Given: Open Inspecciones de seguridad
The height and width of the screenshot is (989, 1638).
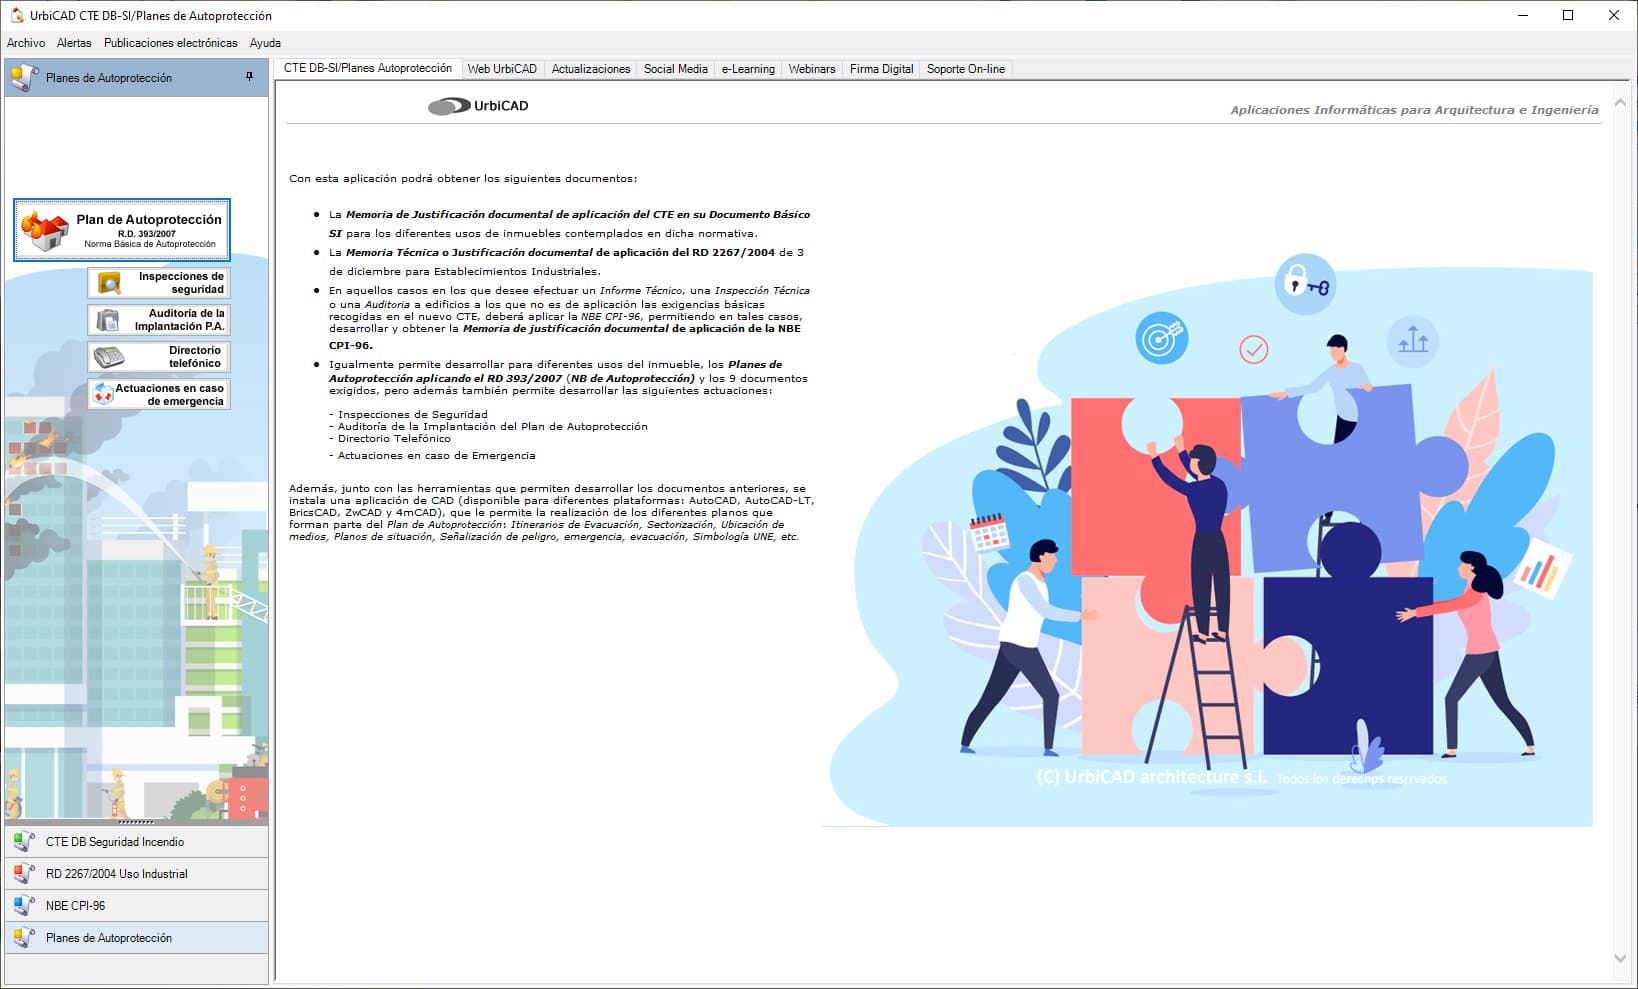Looking at the screenshot, I should pos(159,283).
